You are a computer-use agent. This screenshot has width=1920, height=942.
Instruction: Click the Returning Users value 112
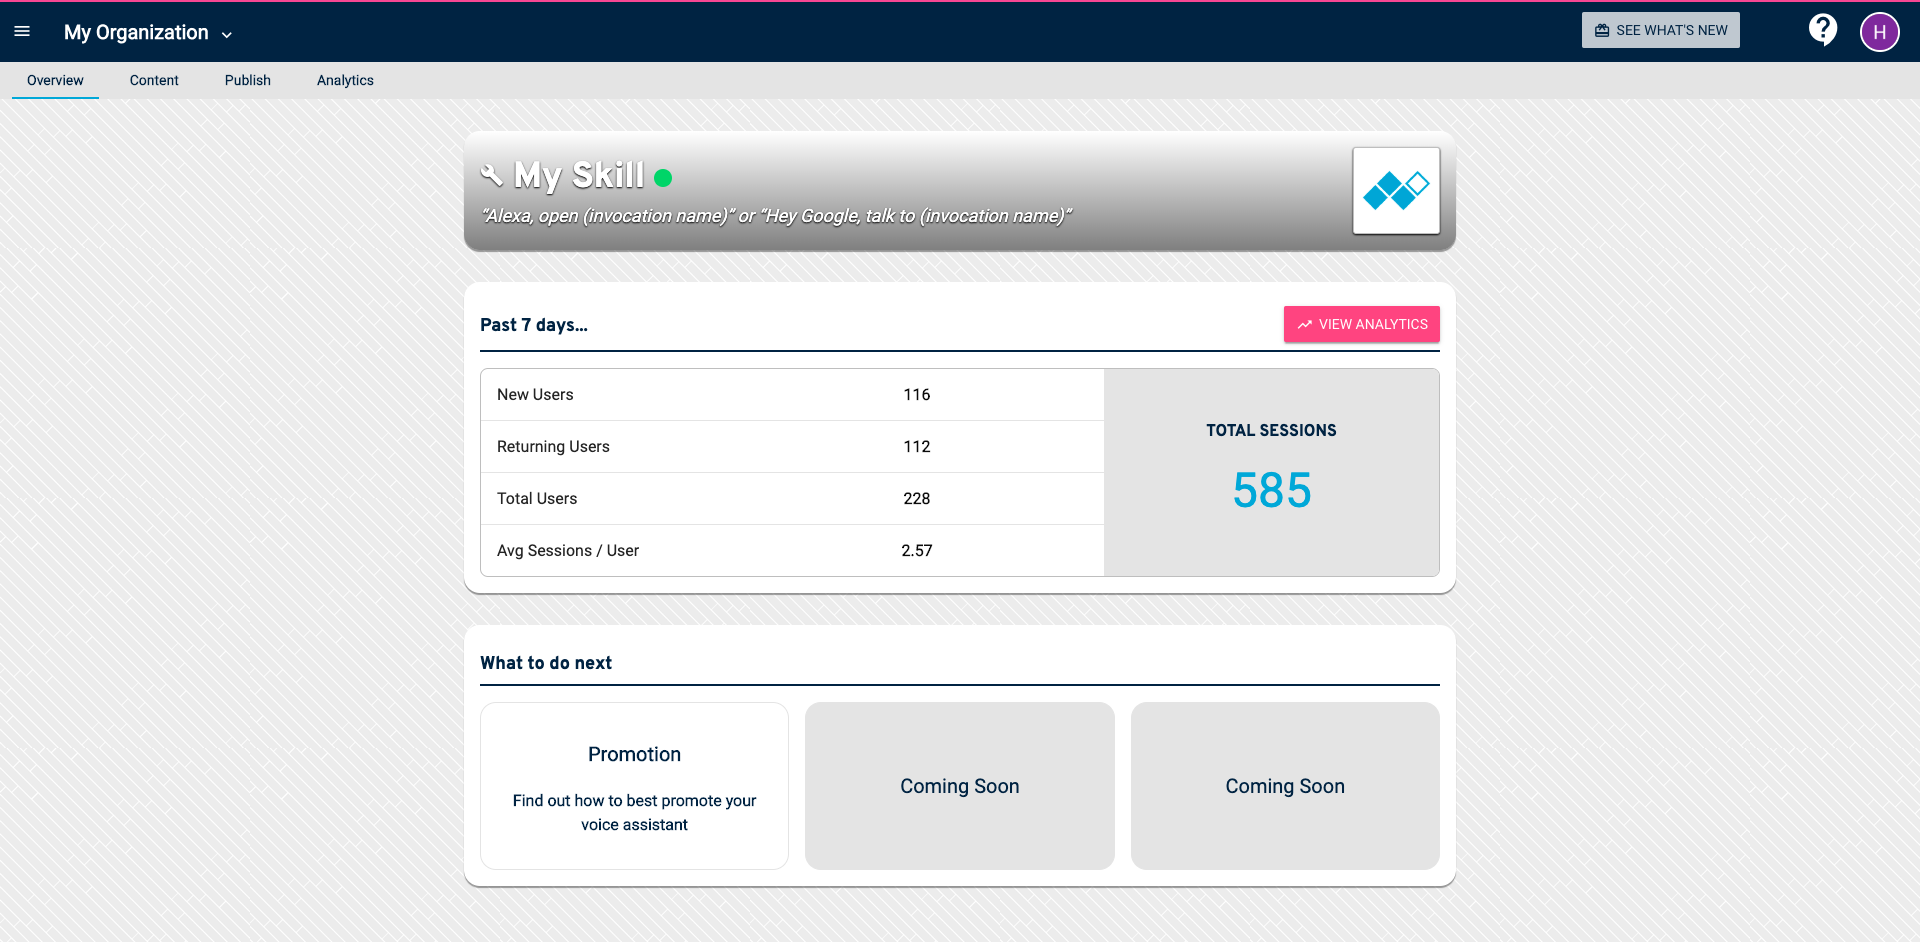(x=917, y=446)
